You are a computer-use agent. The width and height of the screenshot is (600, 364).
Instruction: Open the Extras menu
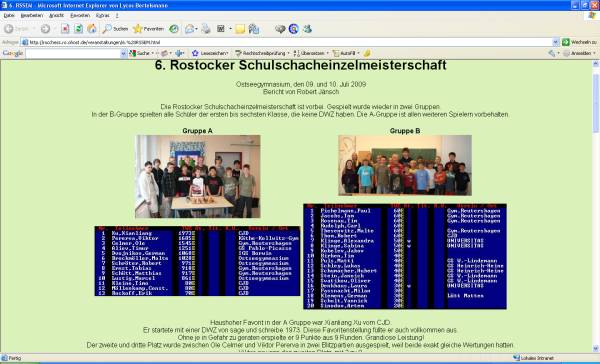[103, 15]
